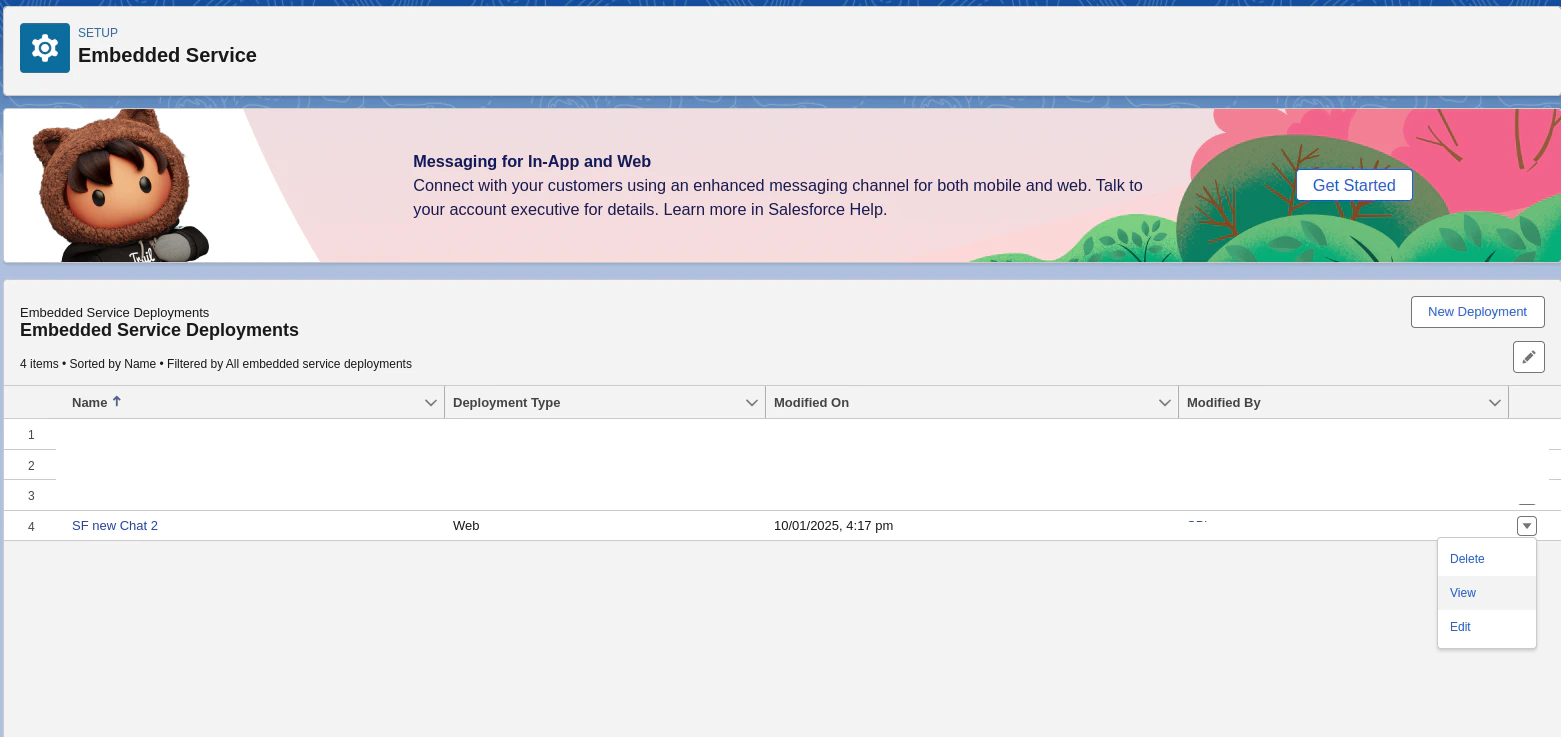Select row number 4 in the table
Screen dimensions: 1561x737
click(31, 525)
